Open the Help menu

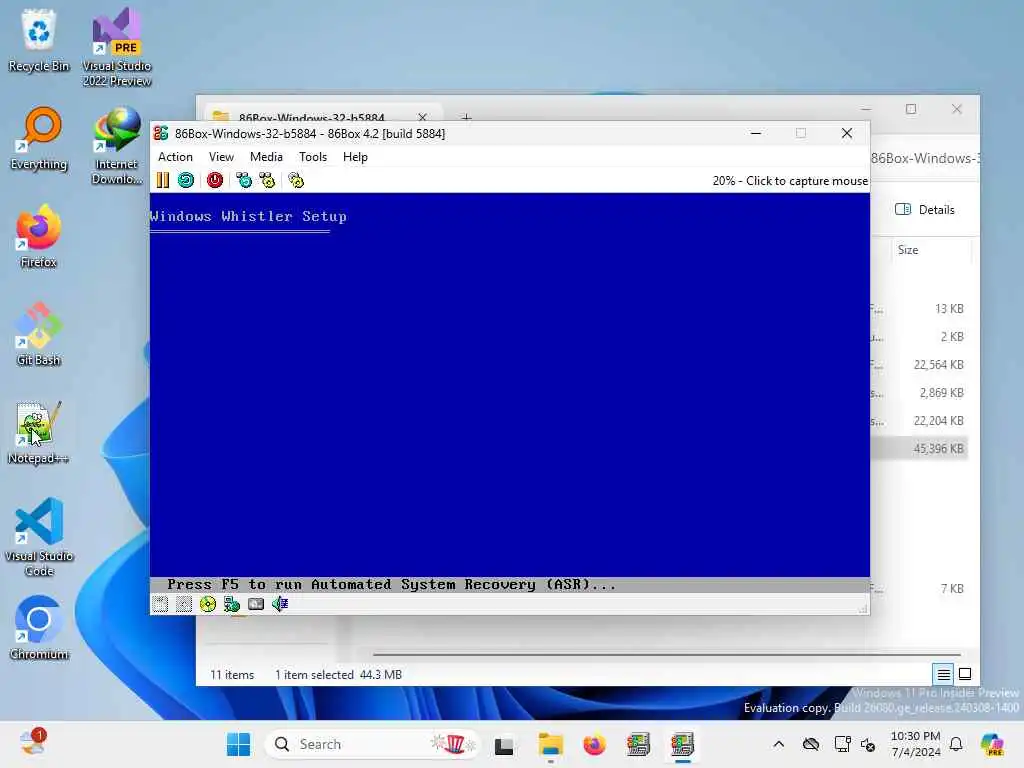355,157
